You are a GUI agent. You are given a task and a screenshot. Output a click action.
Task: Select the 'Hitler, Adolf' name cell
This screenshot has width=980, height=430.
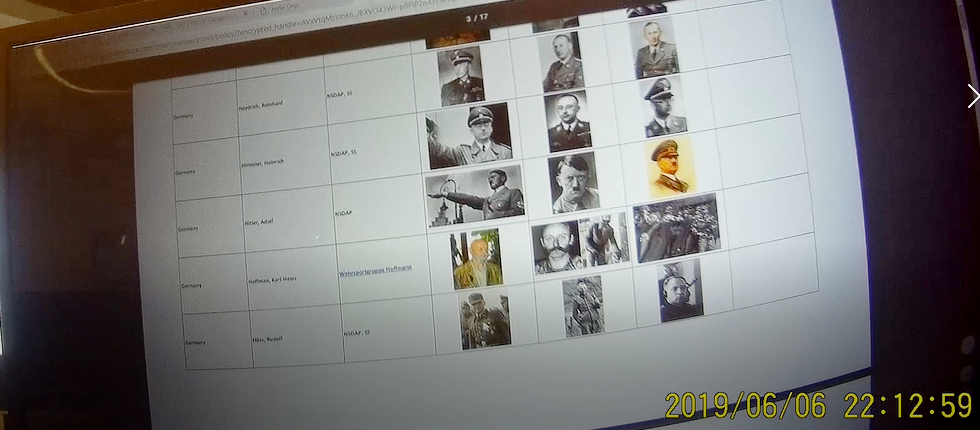(x=289, y=219)
